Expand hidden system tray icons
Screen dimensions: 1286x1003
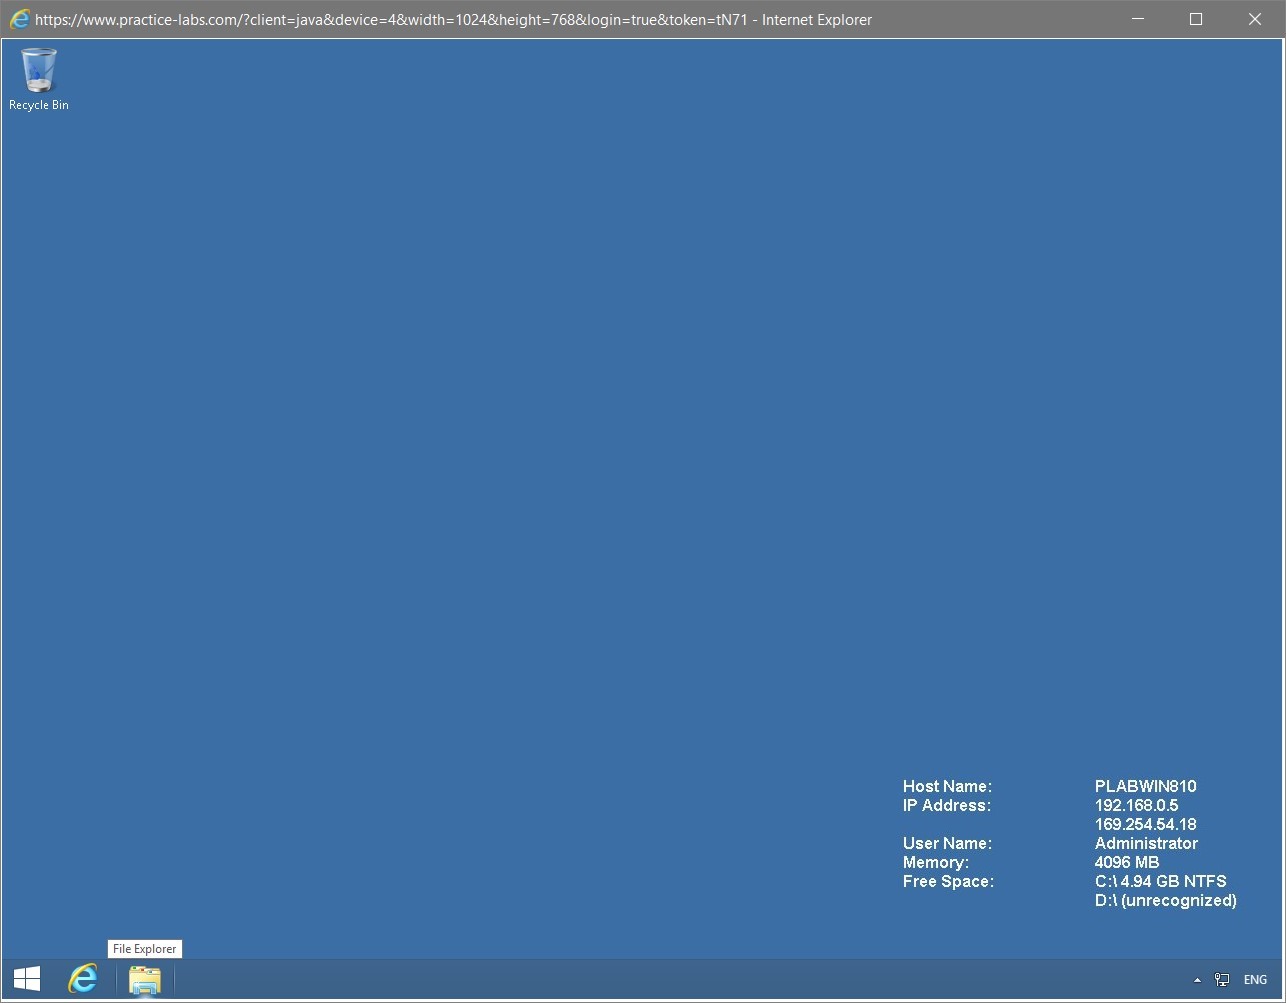(1197, 980)
